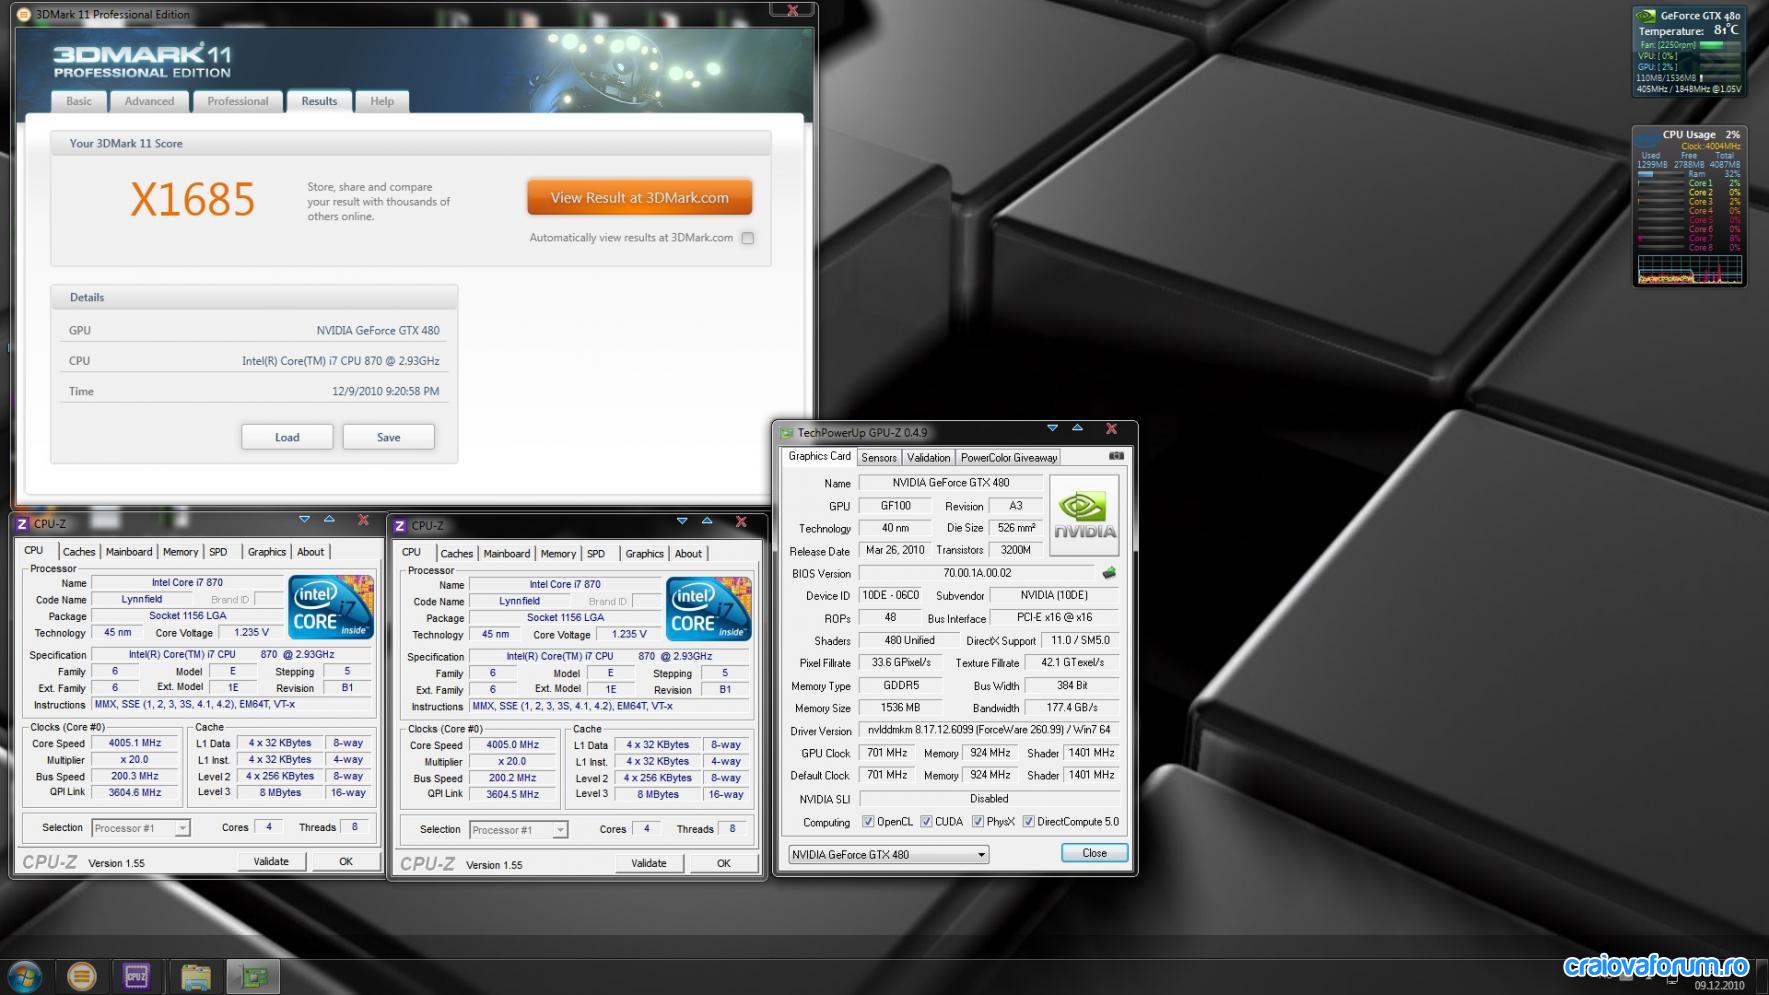Click the GeForce GTX 480 gadget logo
This screenshot has width=1769, height=995.
coord(1645,16)
